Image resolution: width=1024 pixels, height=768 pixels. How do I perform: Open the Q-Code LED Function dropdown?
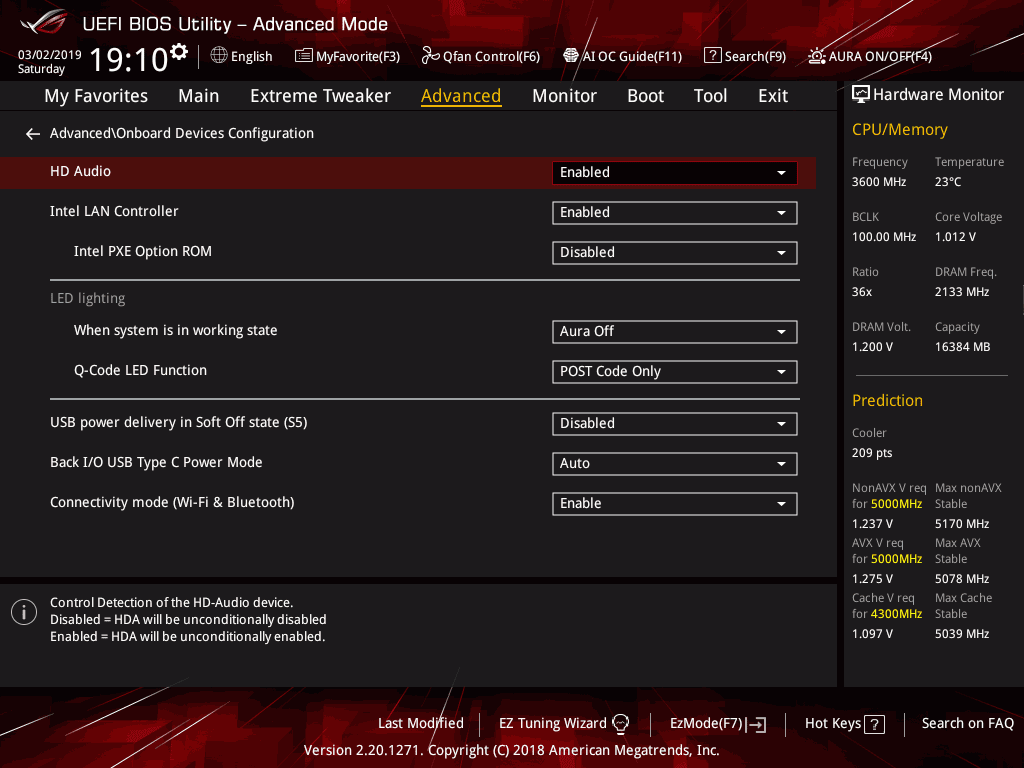tap(675, 372)
